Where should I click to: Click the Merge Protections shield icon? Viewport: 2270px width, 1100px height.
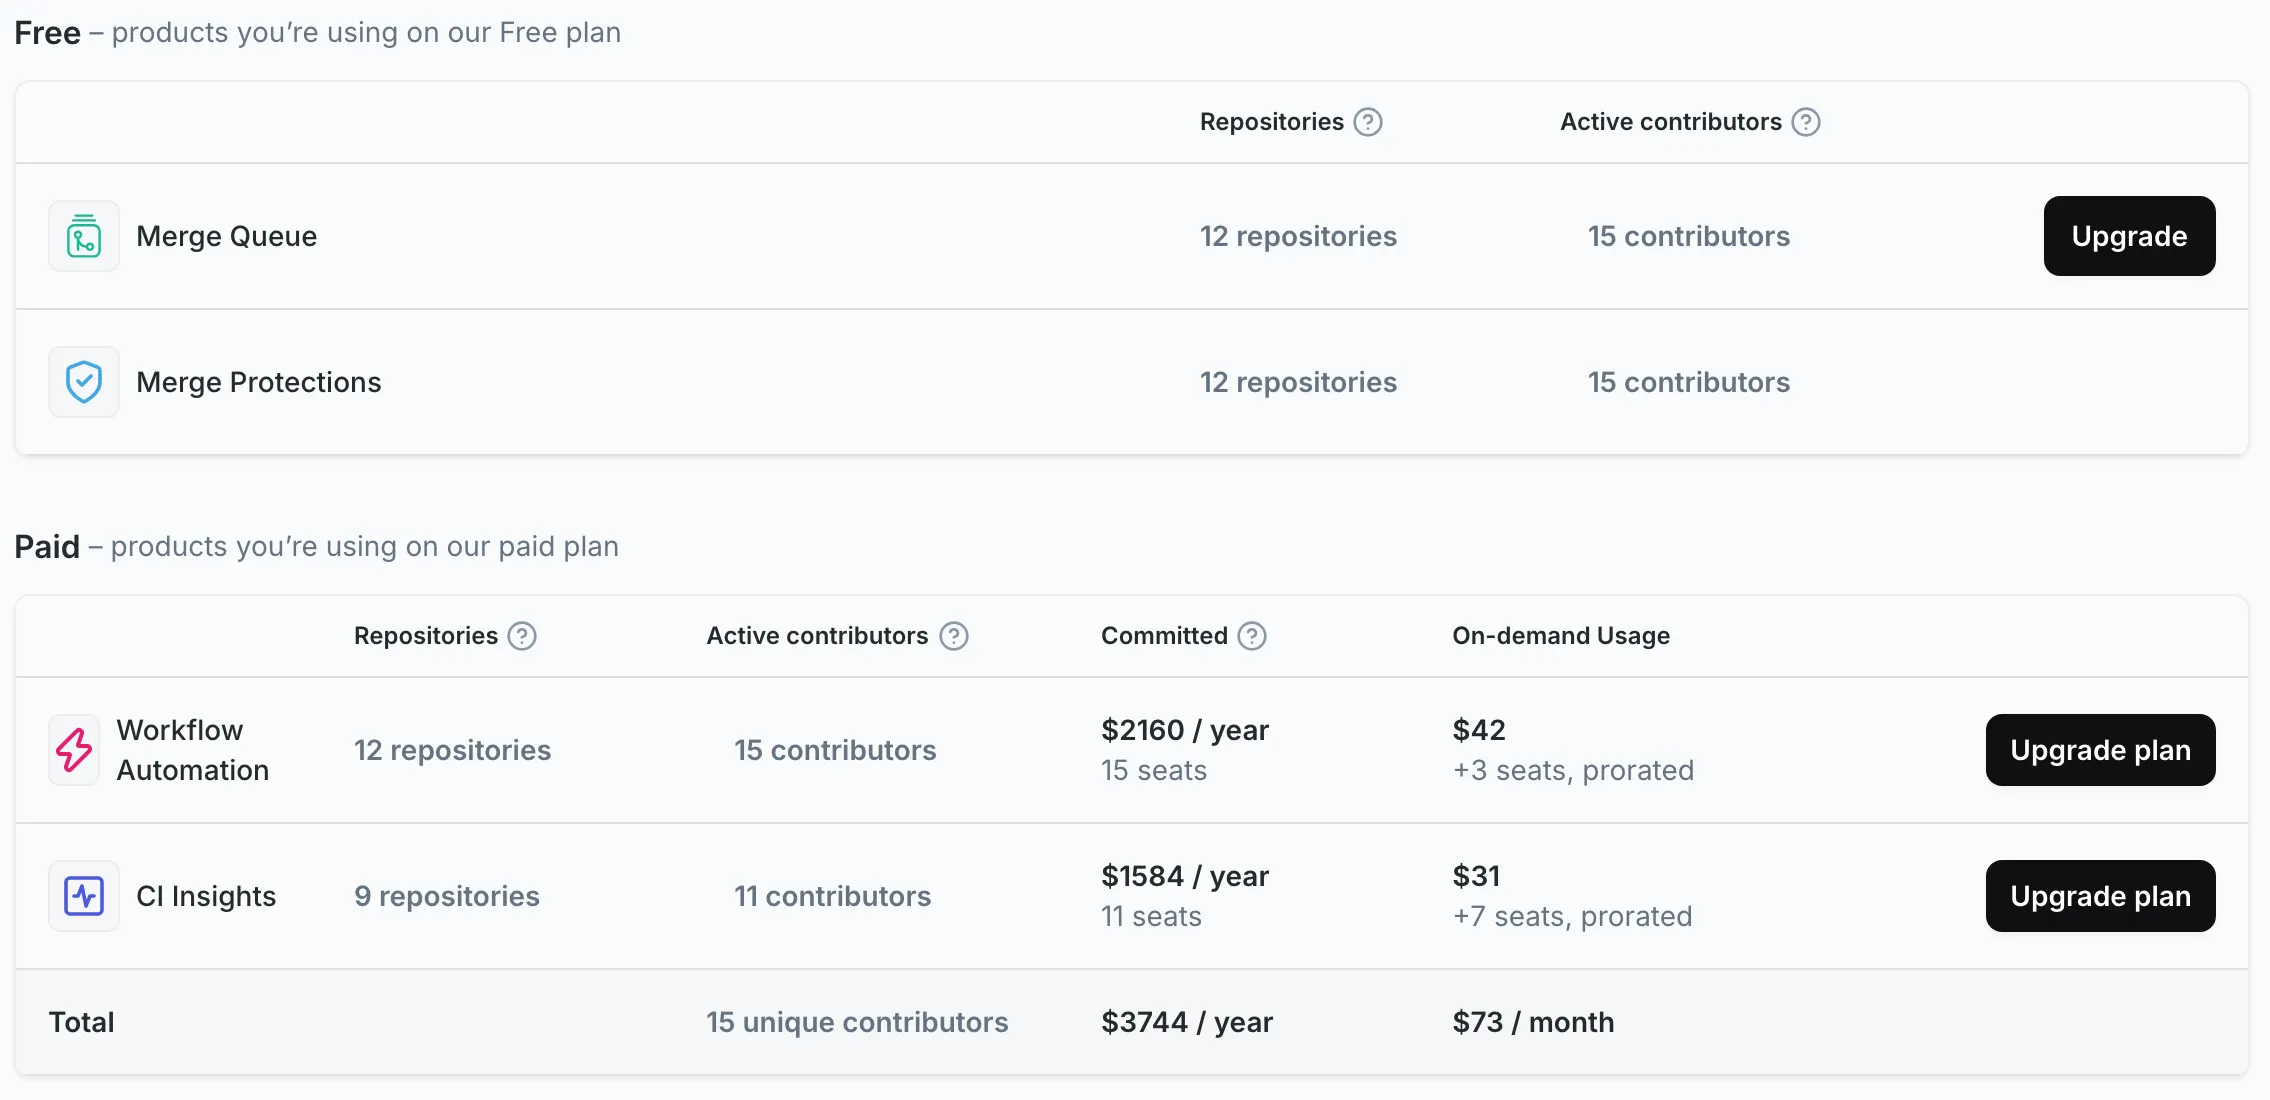[x=84, y=382]
